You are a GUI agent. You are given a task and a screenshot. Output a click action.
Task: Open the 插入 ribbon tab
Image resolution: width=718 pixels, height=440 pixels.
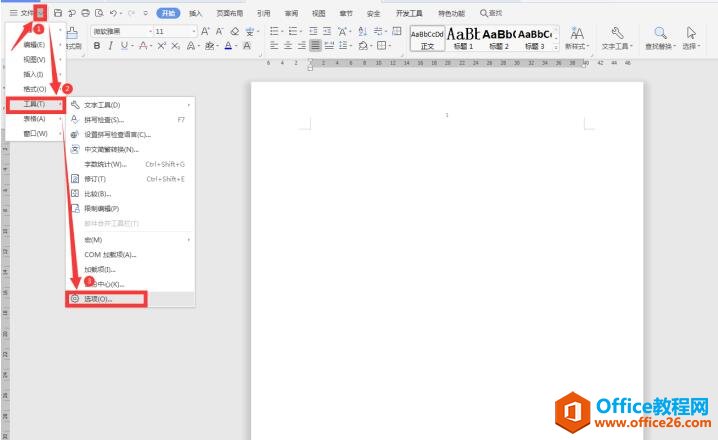196,13
